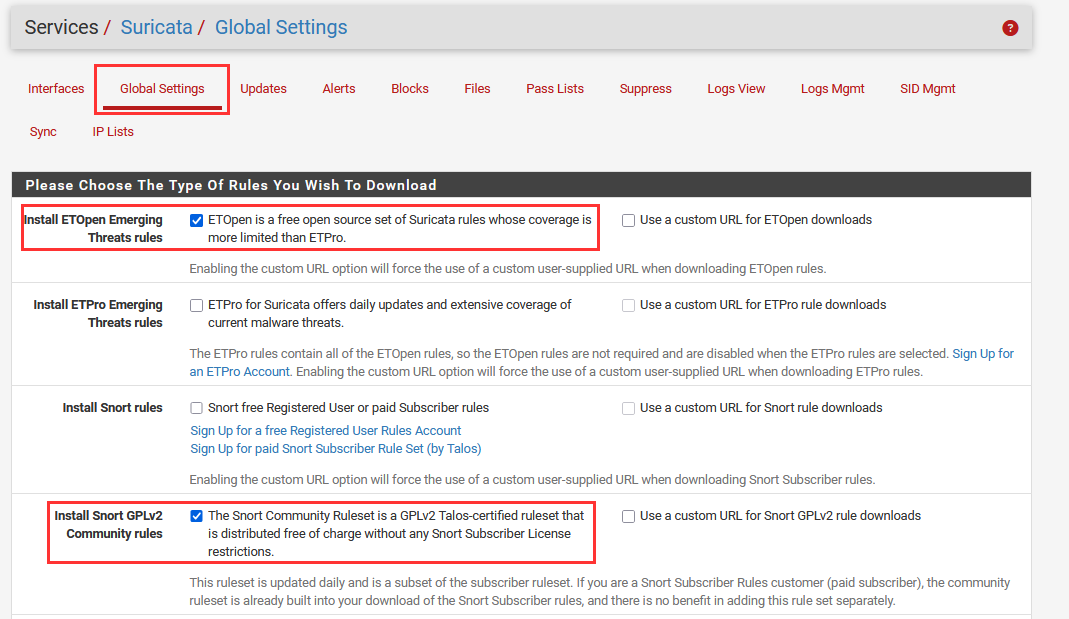Viewport: 1069px width, 619px height.
Task: Switch to the Updates tab
Action: point(263,89)
